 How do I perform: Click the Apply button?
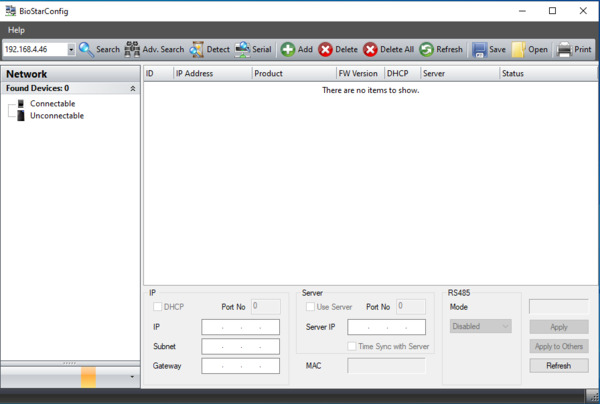pyautogui.click(x=559, y=327)
